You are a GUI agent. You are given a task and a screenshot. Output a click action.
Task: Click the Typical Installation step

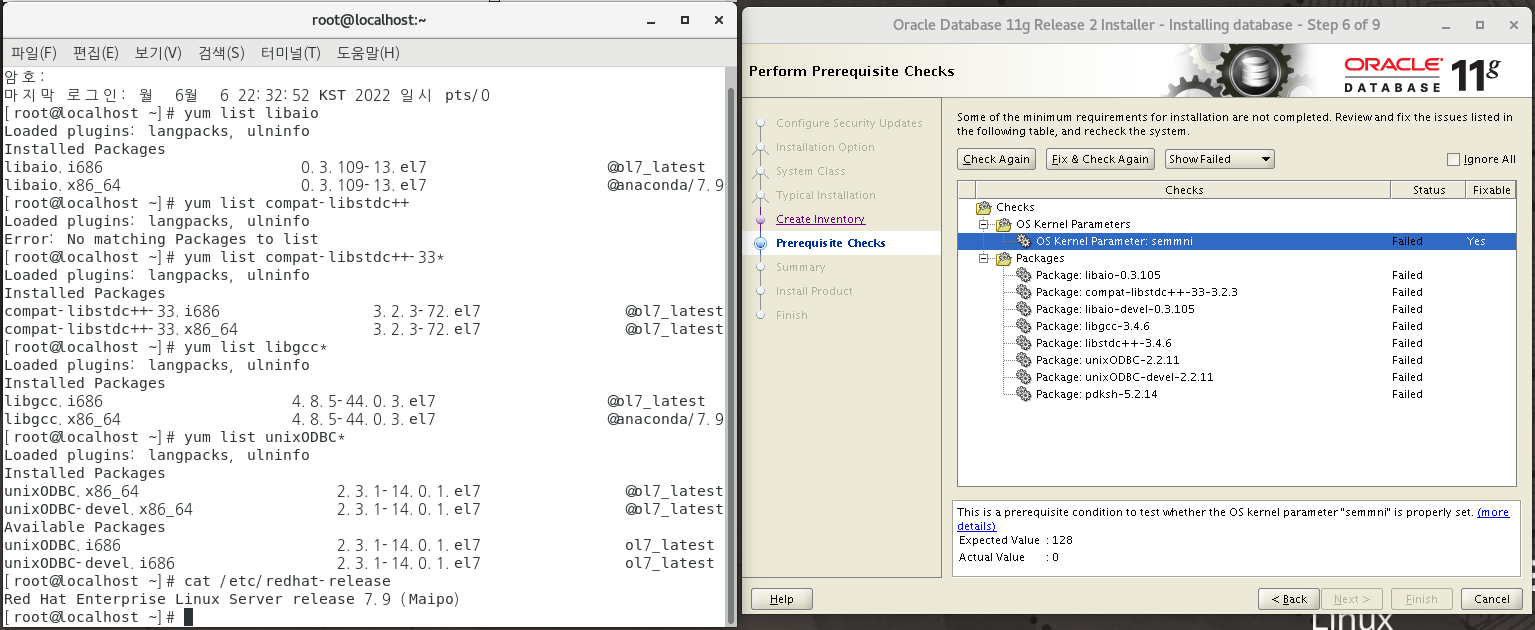click(x=825, y=195)
